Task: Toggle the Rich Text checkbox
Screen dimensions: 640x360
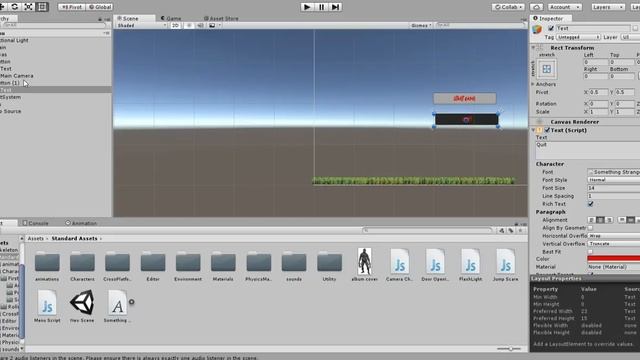Action: [x=590, y=204]
